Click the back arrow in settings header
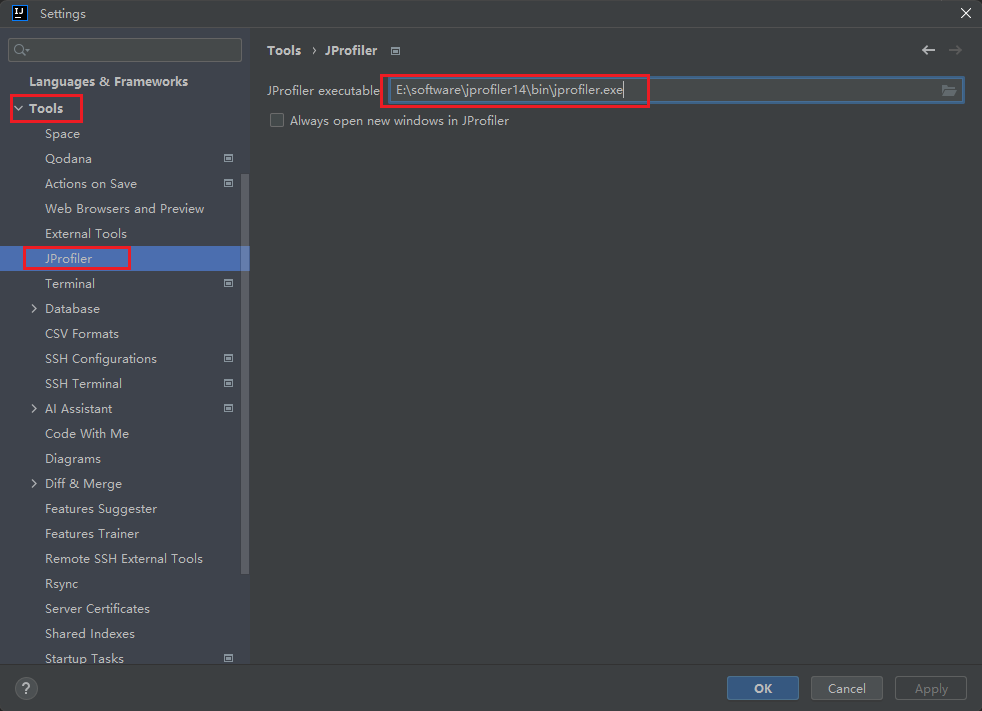 click(928, 50)
